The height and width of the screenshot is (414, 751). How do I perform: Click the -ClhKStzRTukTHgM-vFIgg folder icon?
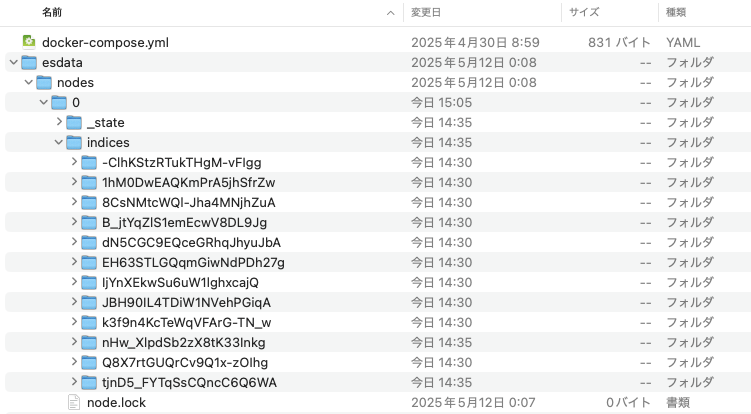(x=89, y=163)
